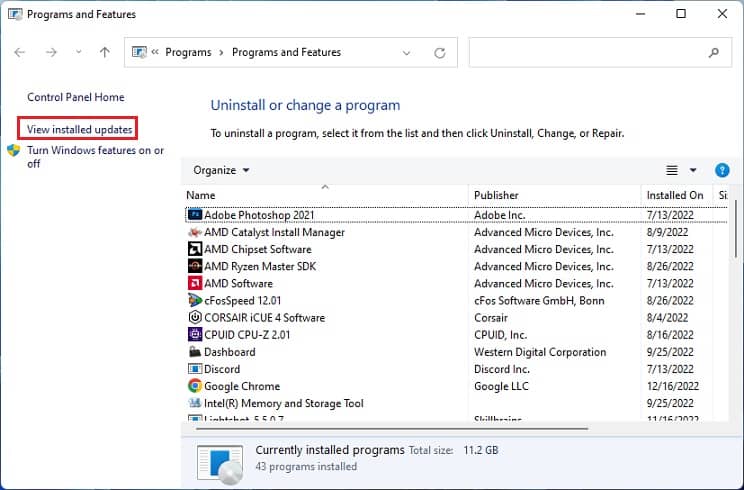Sort by the Installed On column header
Screen dimensions: 744x490
click(675, 195)
